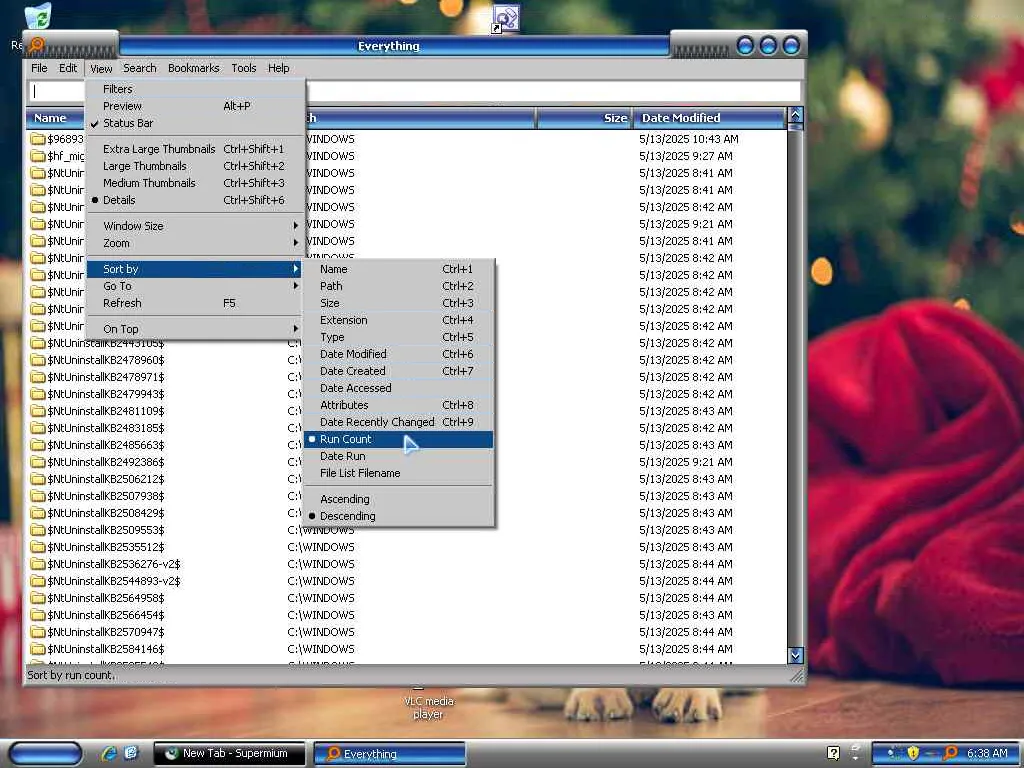Open the security shield tray icon
Image resolution: width=1024 pixels, height=768 pixels.
click(x=913, y=753)
